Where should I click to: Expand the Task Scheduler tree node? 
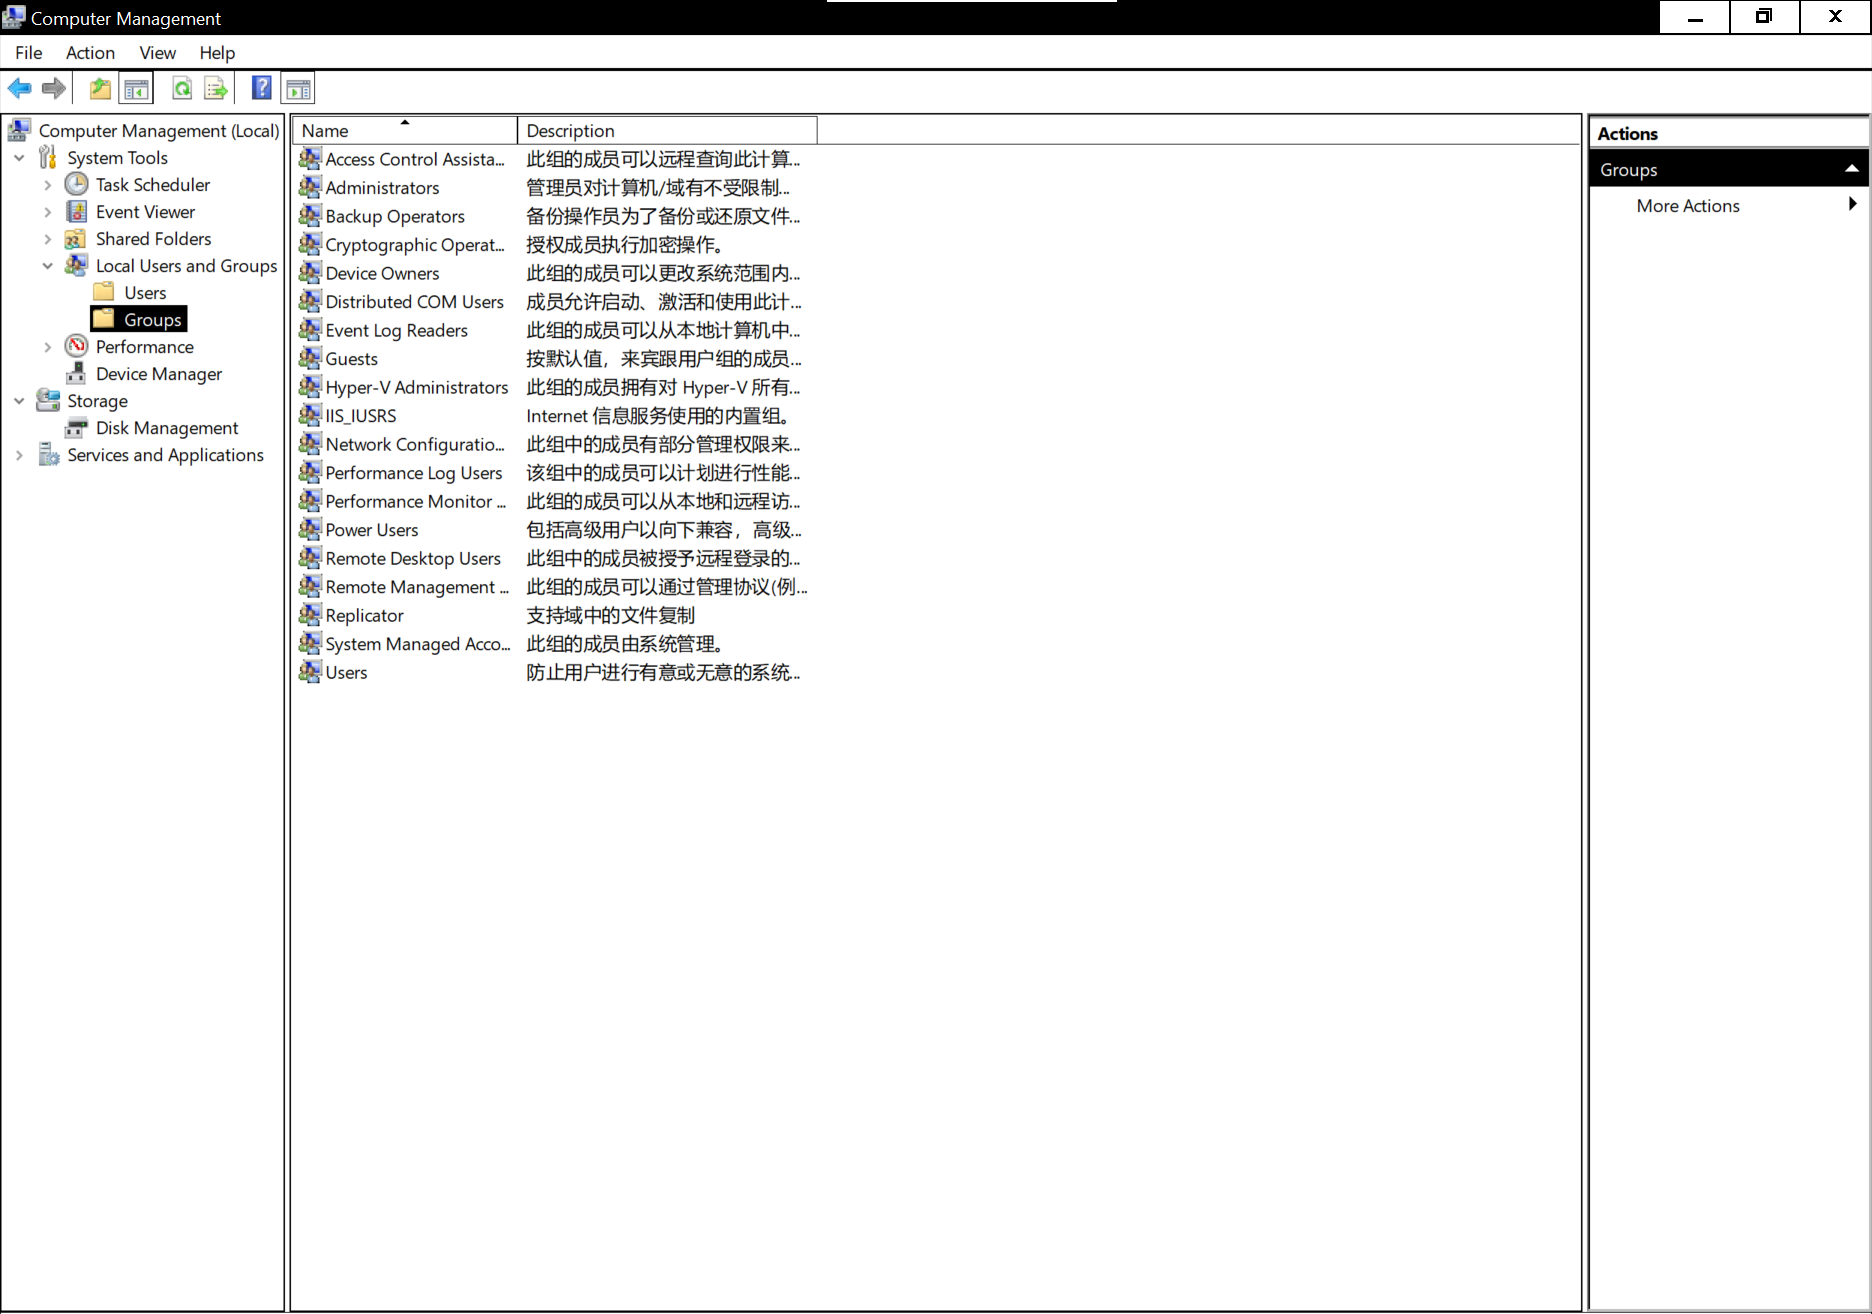(x=47, y=185)
